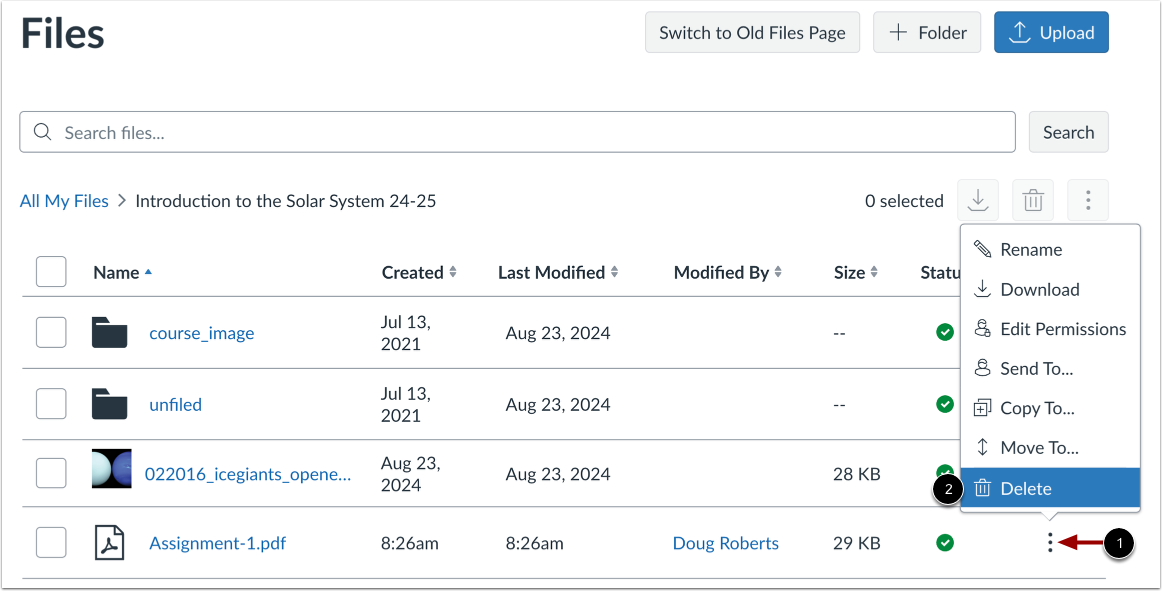Viewport: 1162px width, 591px height.
Task: Choose Delete from the context menu
Action: point(1026,488)
